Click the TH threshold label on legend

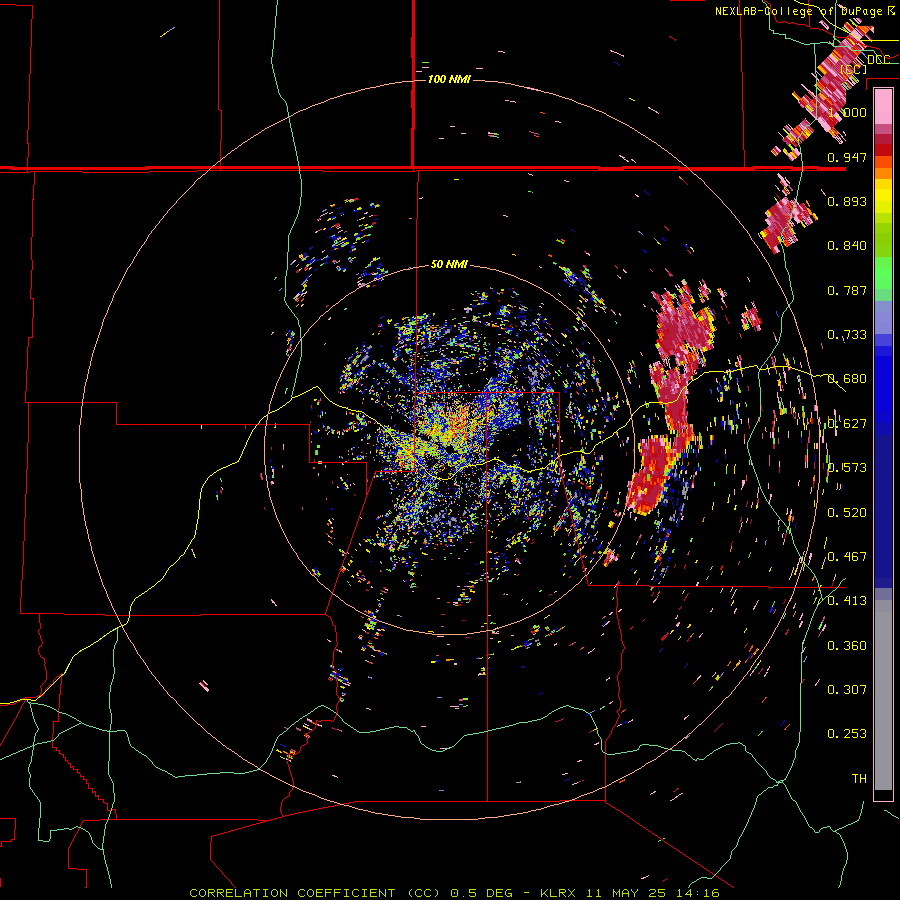pos(859,778)
